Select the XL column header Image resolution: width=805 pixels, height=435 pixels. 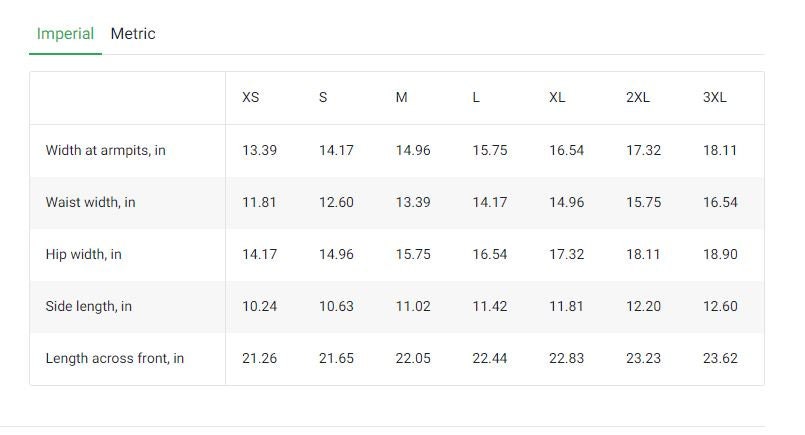point(557,98)
